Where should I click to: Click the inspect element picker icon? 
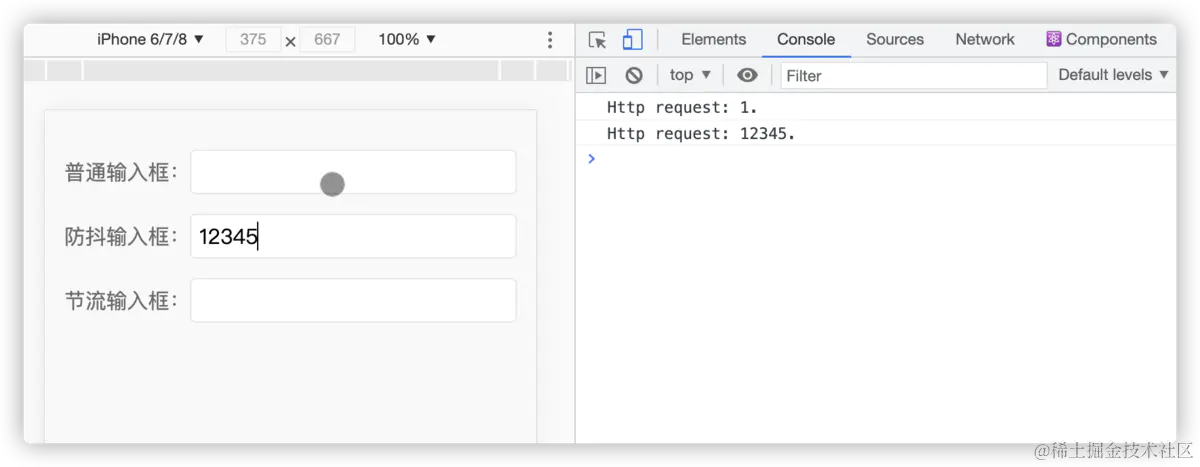click(597, 40)
